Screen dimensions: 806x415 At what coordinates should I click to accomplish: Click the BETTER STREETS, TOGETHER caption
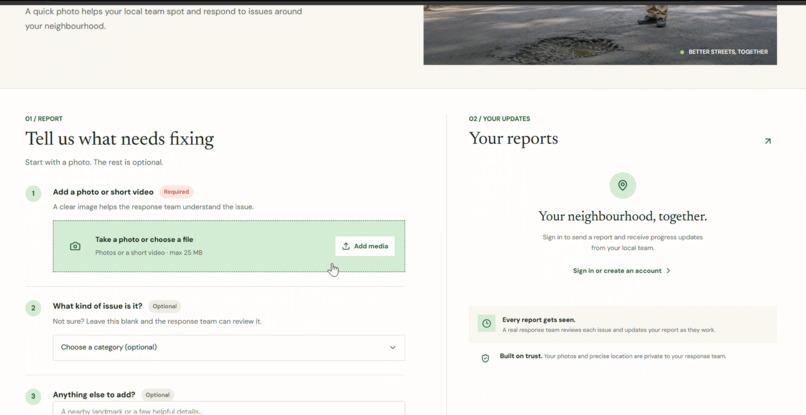[728, 52]
